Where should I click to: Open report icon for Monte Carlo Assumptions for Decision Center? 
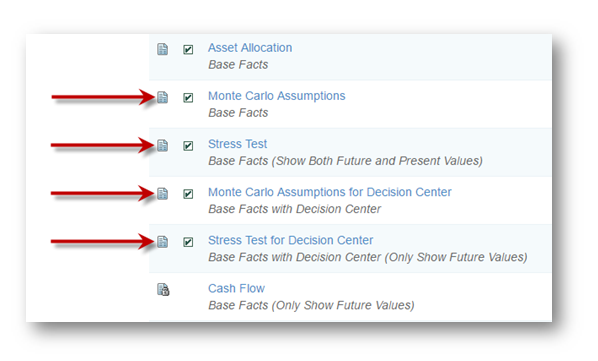162,194
